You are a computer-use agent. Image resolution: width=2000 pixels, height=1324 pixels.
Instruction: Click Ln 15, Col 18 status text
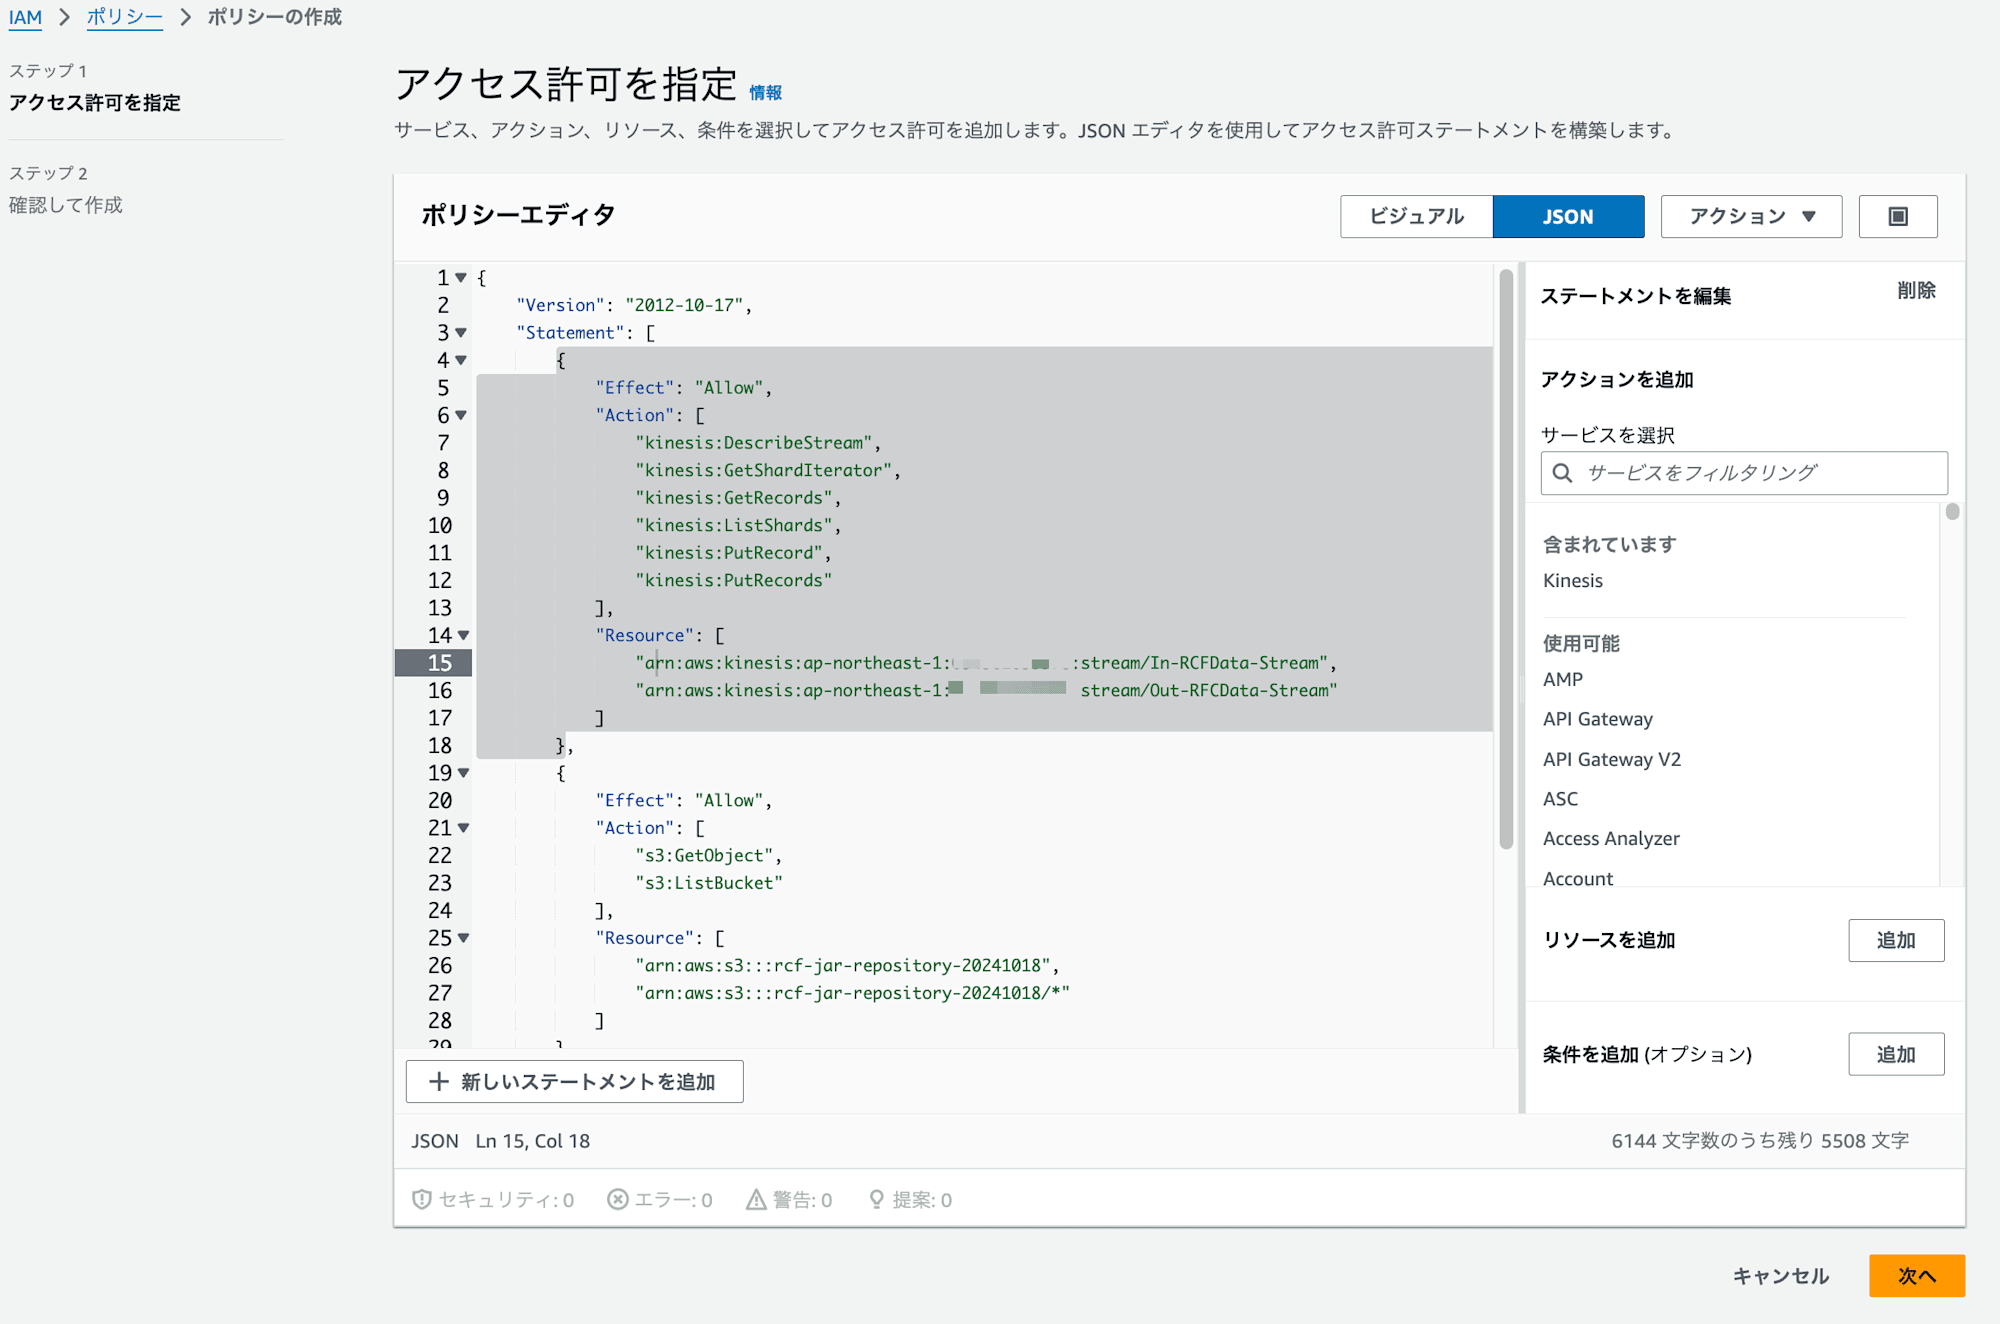click(532, 1141)
